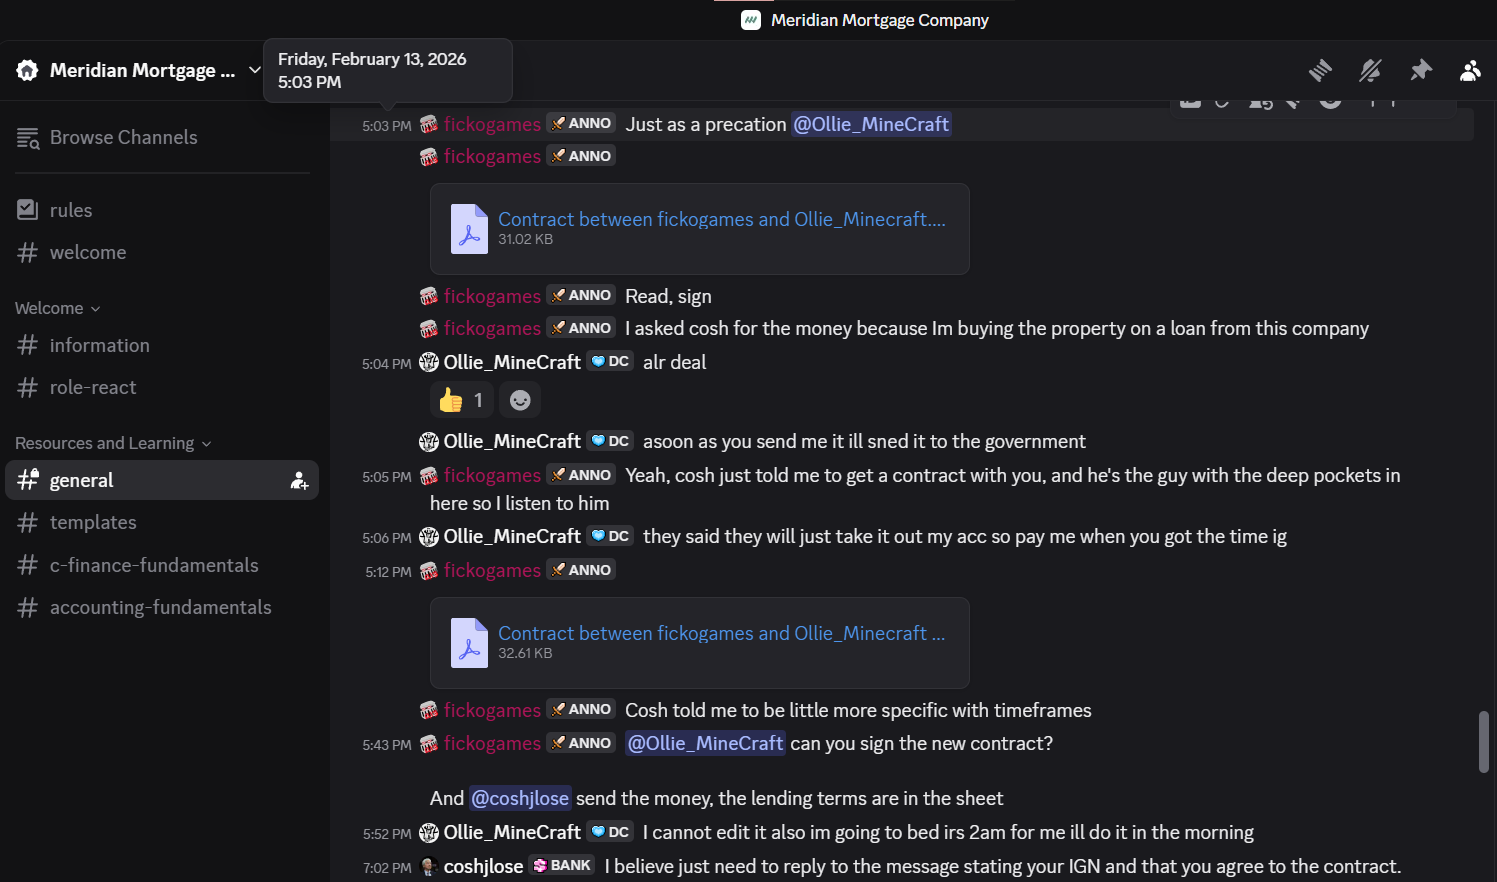Collapse the Welcome channel category
Viewport: 1497px width, 882px height.
[58, 309]
